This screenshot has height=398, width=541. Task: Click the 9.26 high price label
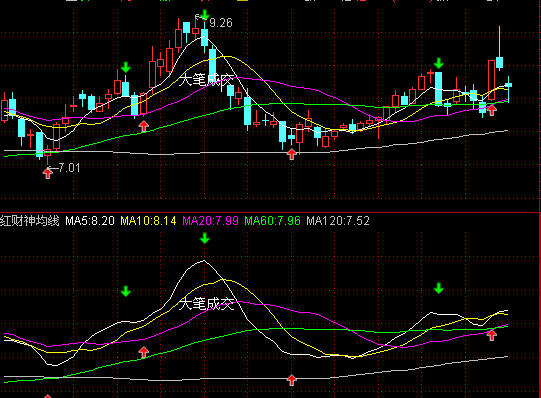pyautogui.click(x=221, y=23)
